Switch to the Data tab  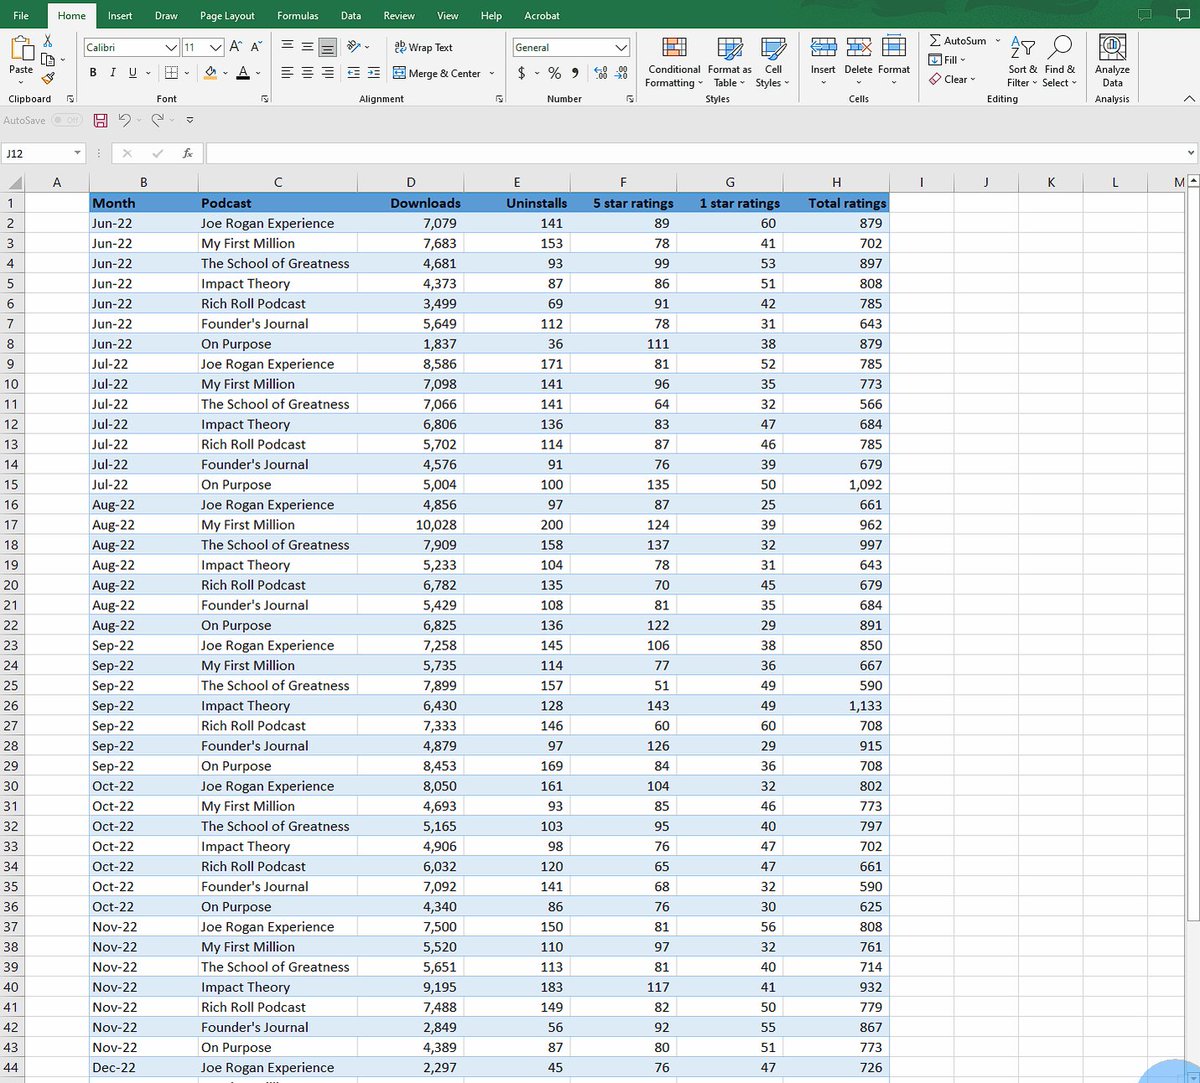(351, 15)
